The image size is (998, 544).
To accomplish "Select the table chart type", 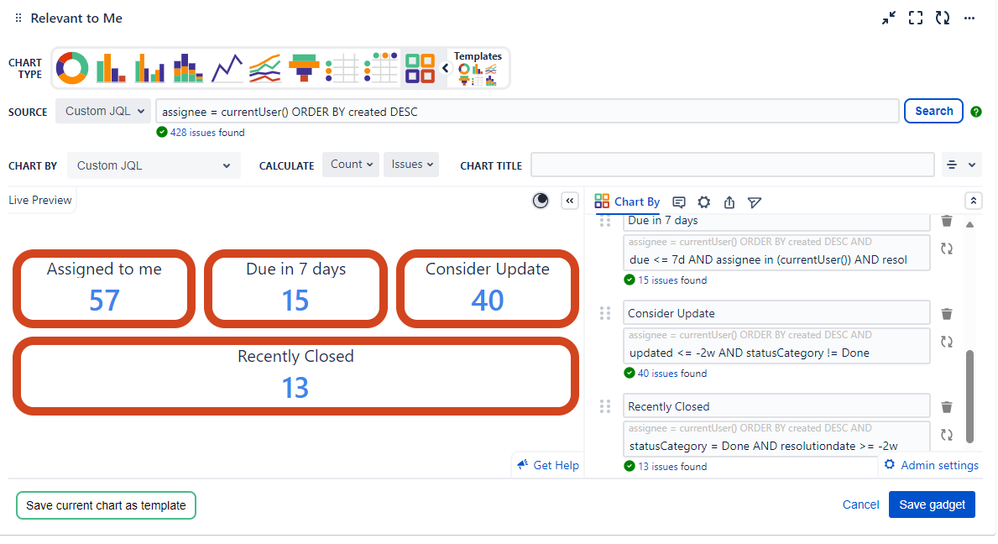I will (x=342, y=68).
